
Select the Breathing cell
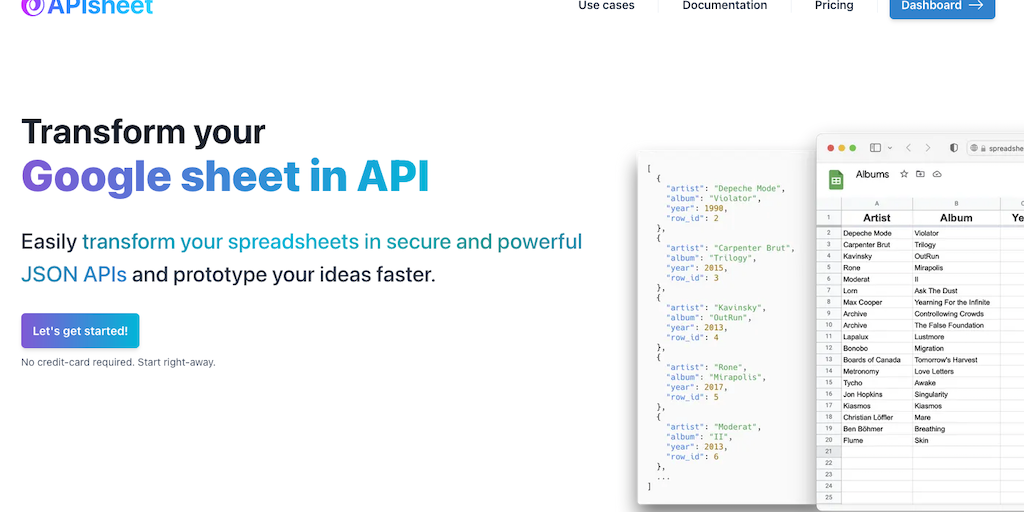(956, 429)
